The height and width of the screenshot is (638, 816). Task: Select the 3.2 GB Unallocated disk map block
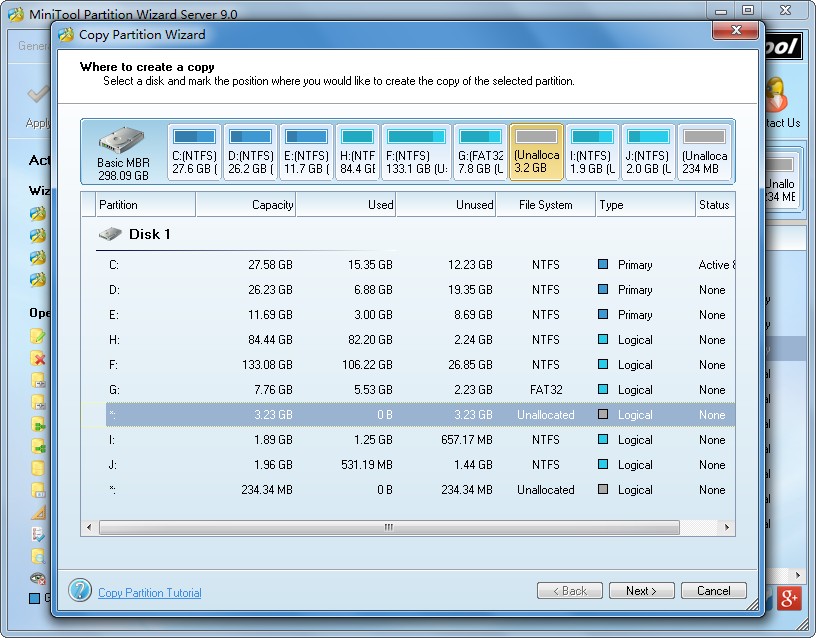coord(536,152)
